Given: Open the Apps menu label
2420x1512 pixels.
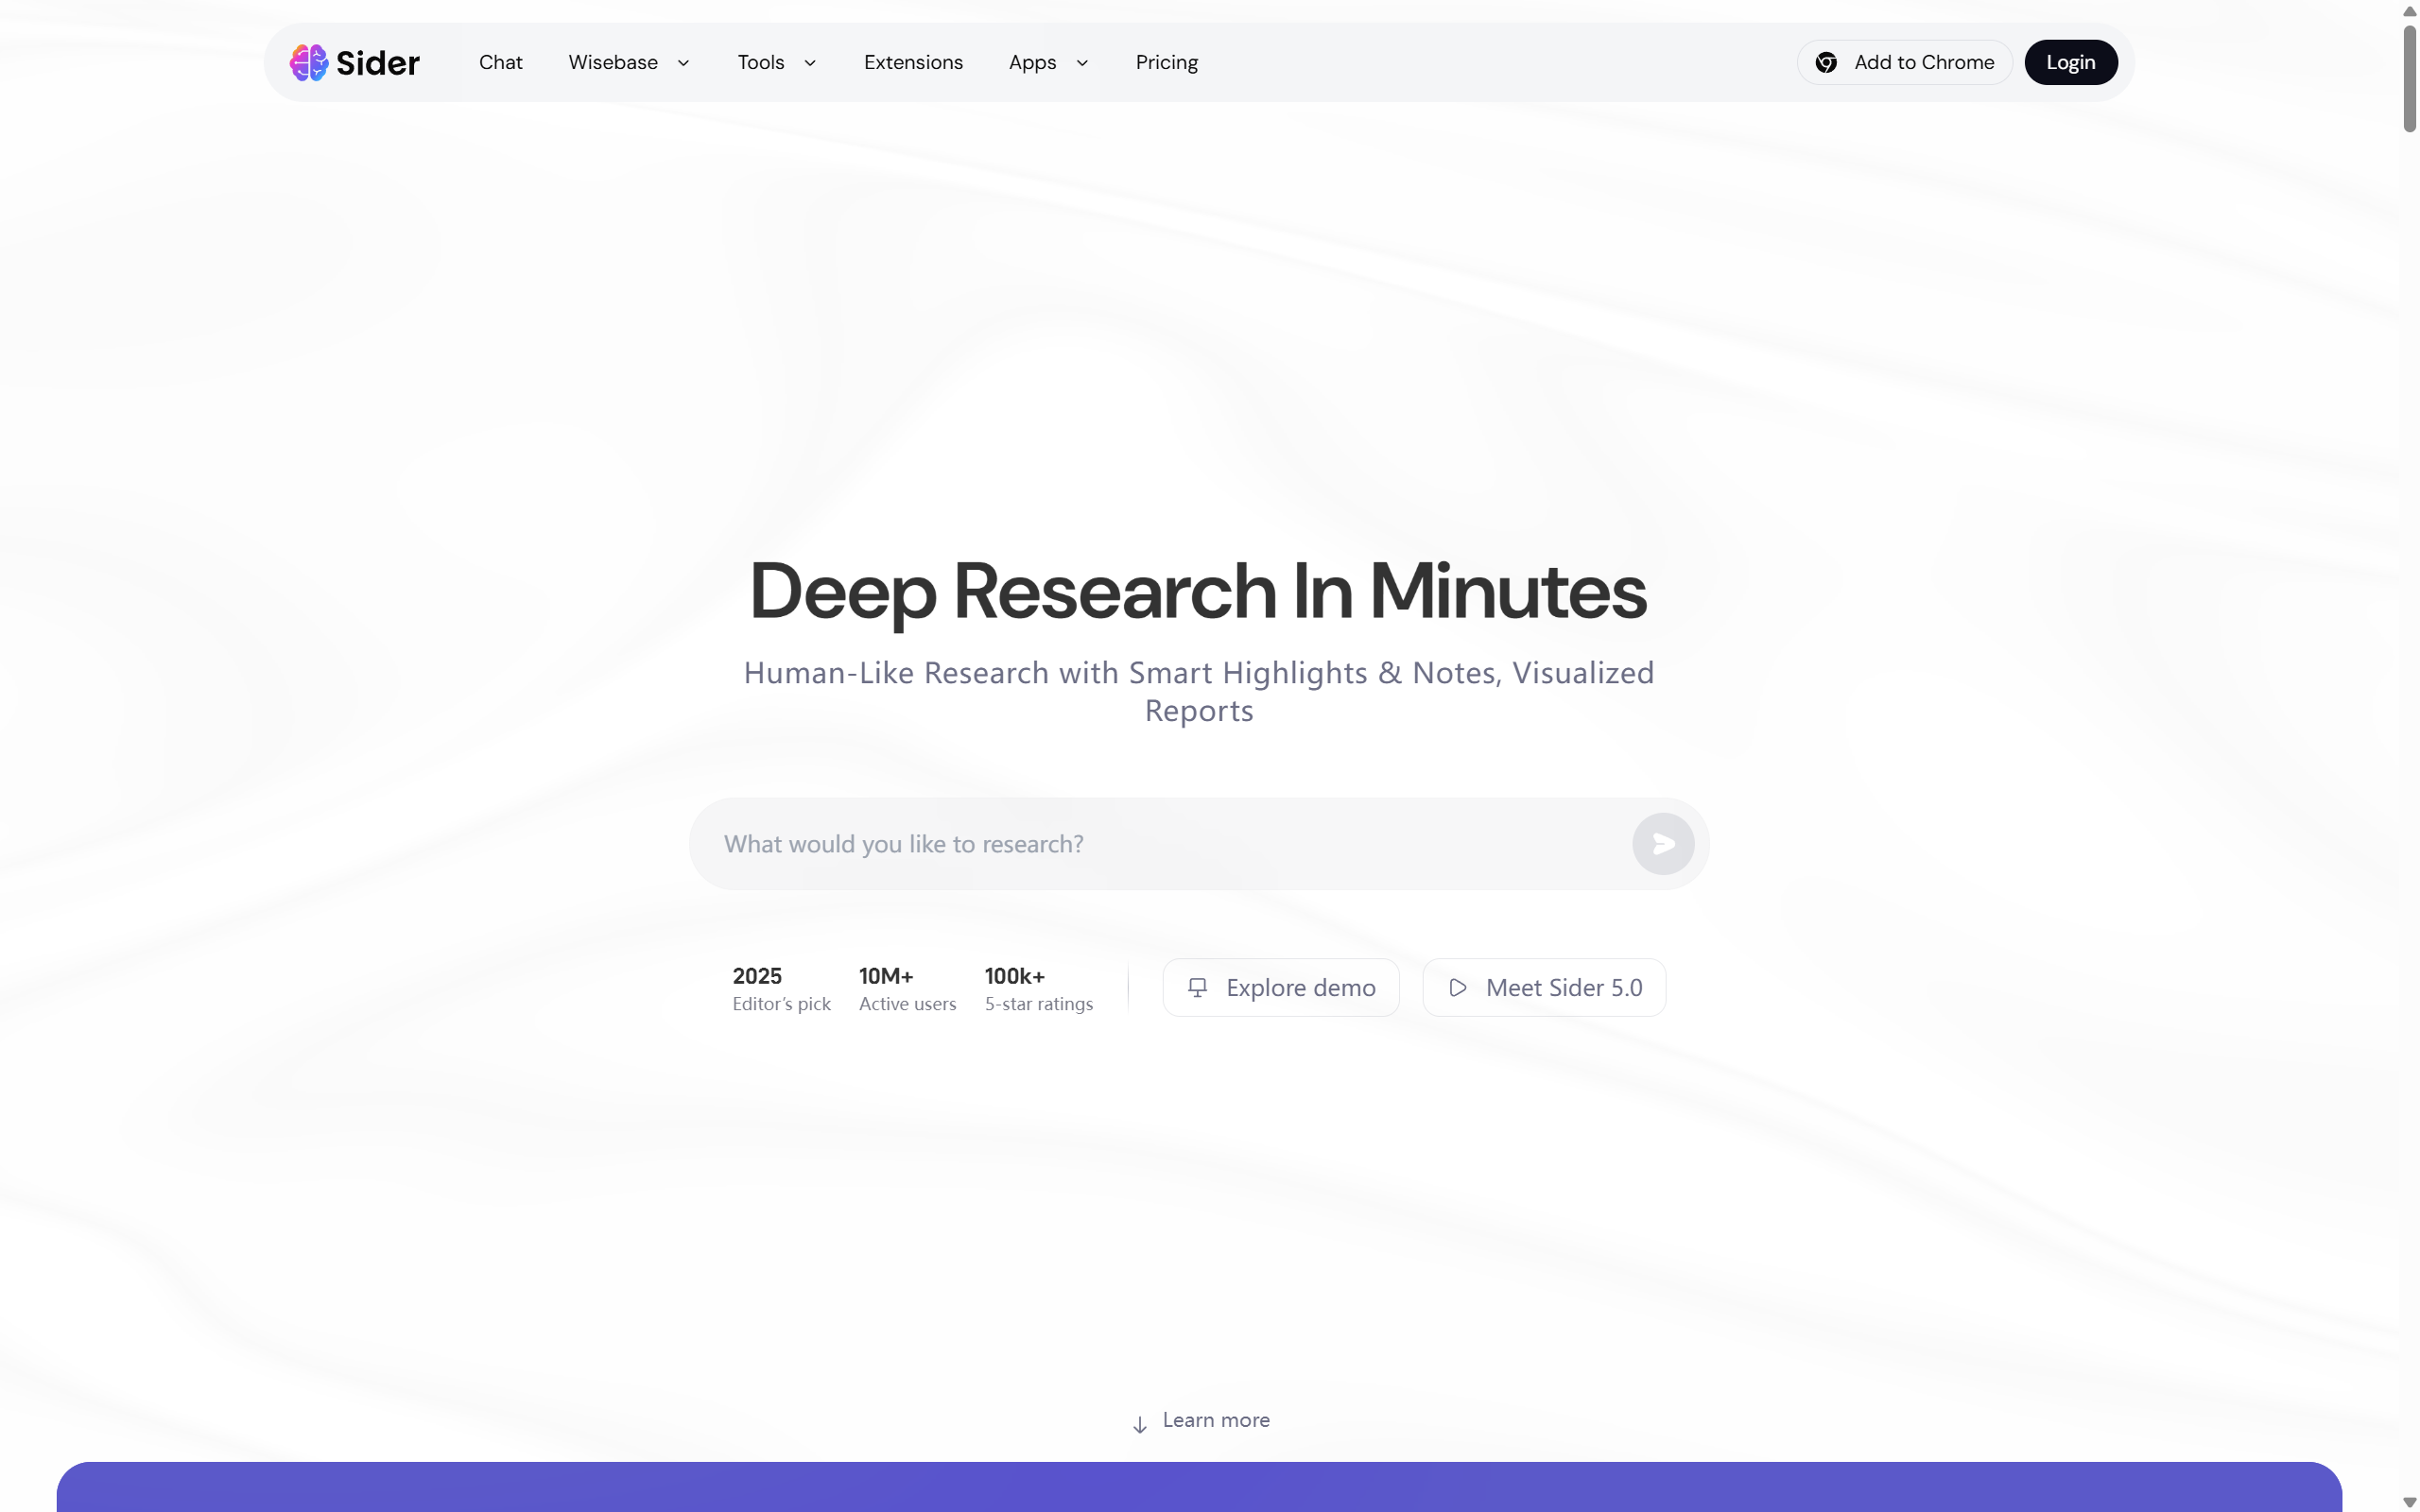Looking at the screenshot, I should tap(1032, 62).
